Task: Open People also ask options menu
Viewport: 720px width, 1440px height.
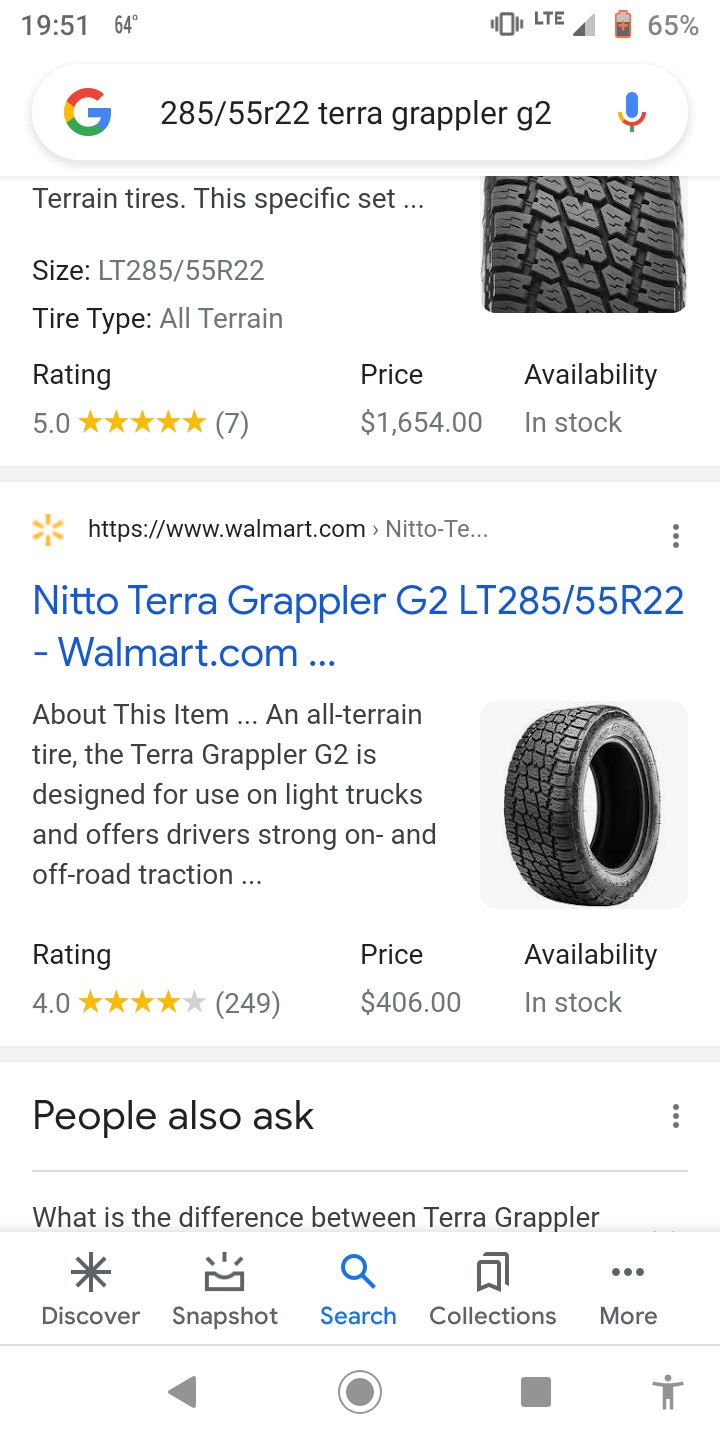Action: pos(676,1116)
